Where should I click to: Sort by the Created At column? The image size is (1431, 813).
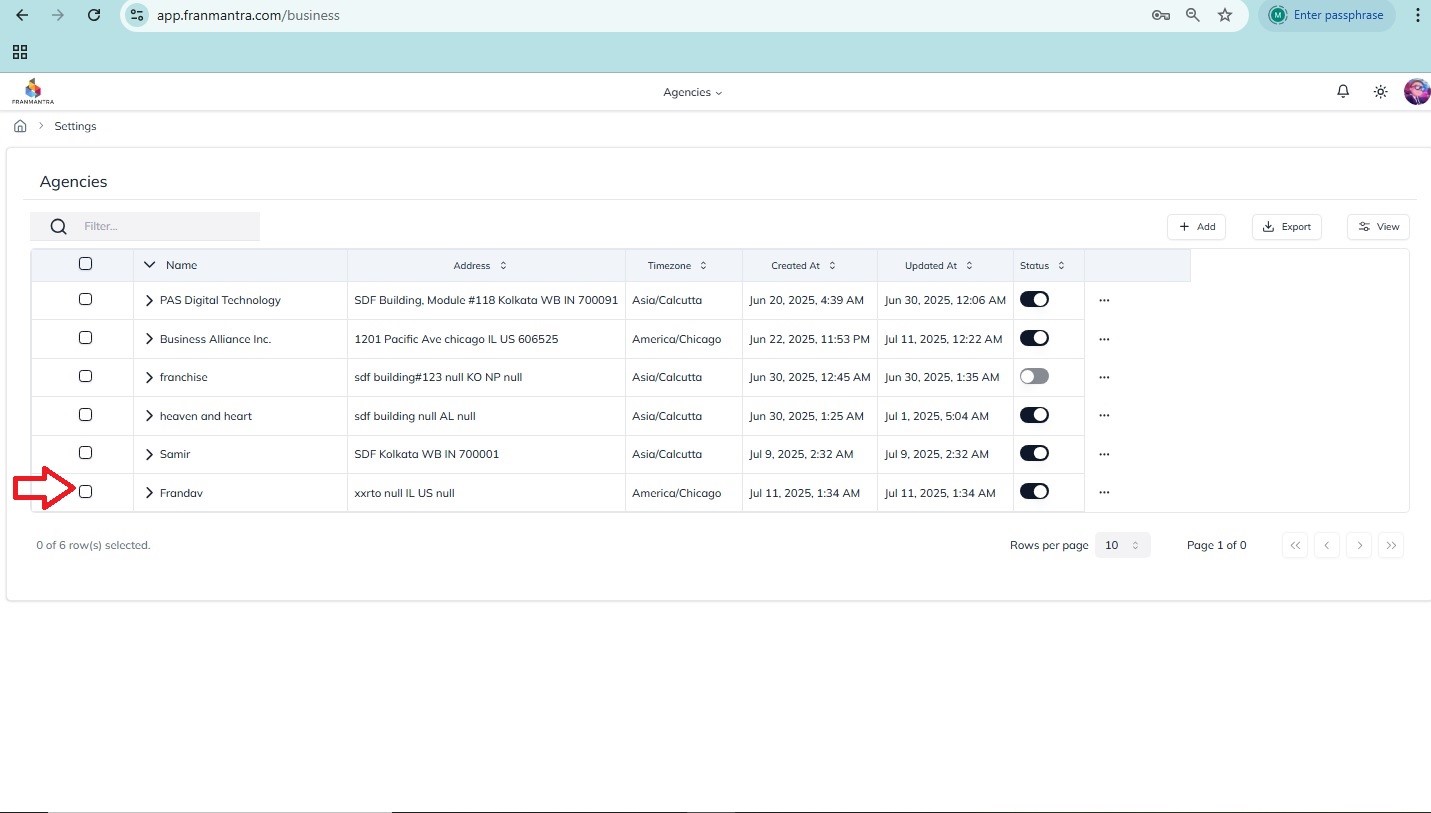click(x=803, y=266)
